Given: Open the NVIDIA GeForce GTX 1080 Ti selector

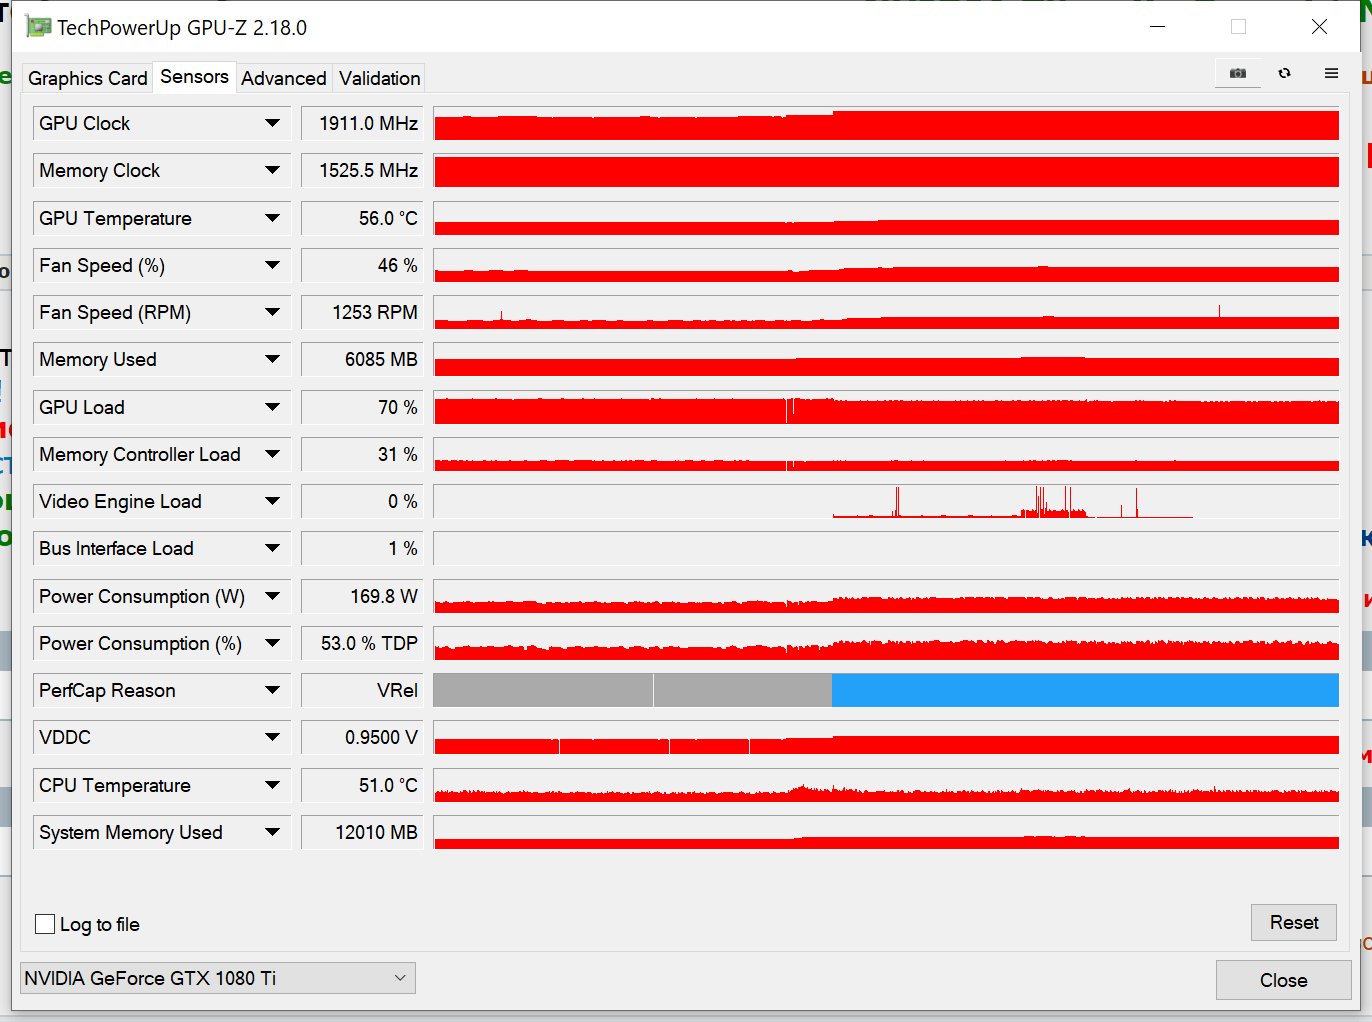Looking at the screenshot, I should (x=218, y=978).
